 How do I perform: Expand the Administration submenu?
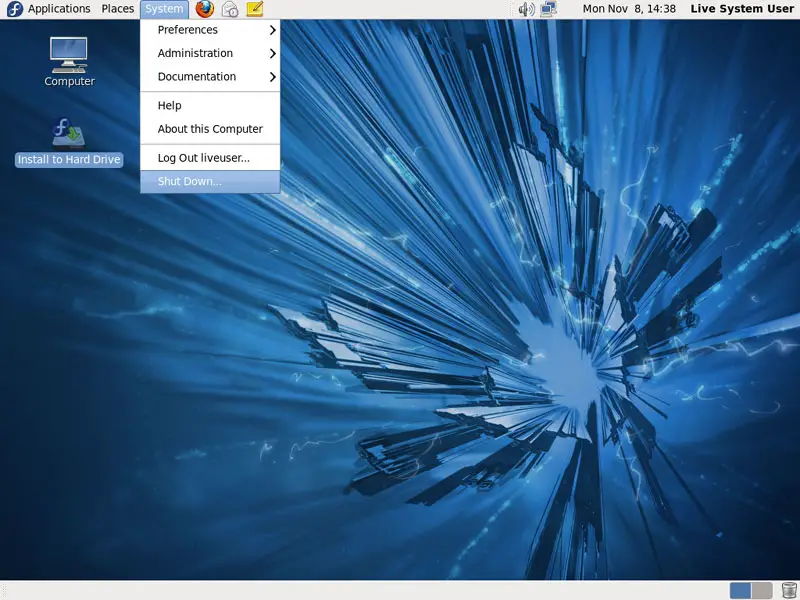pyautogui.click(x=210, y=54)
